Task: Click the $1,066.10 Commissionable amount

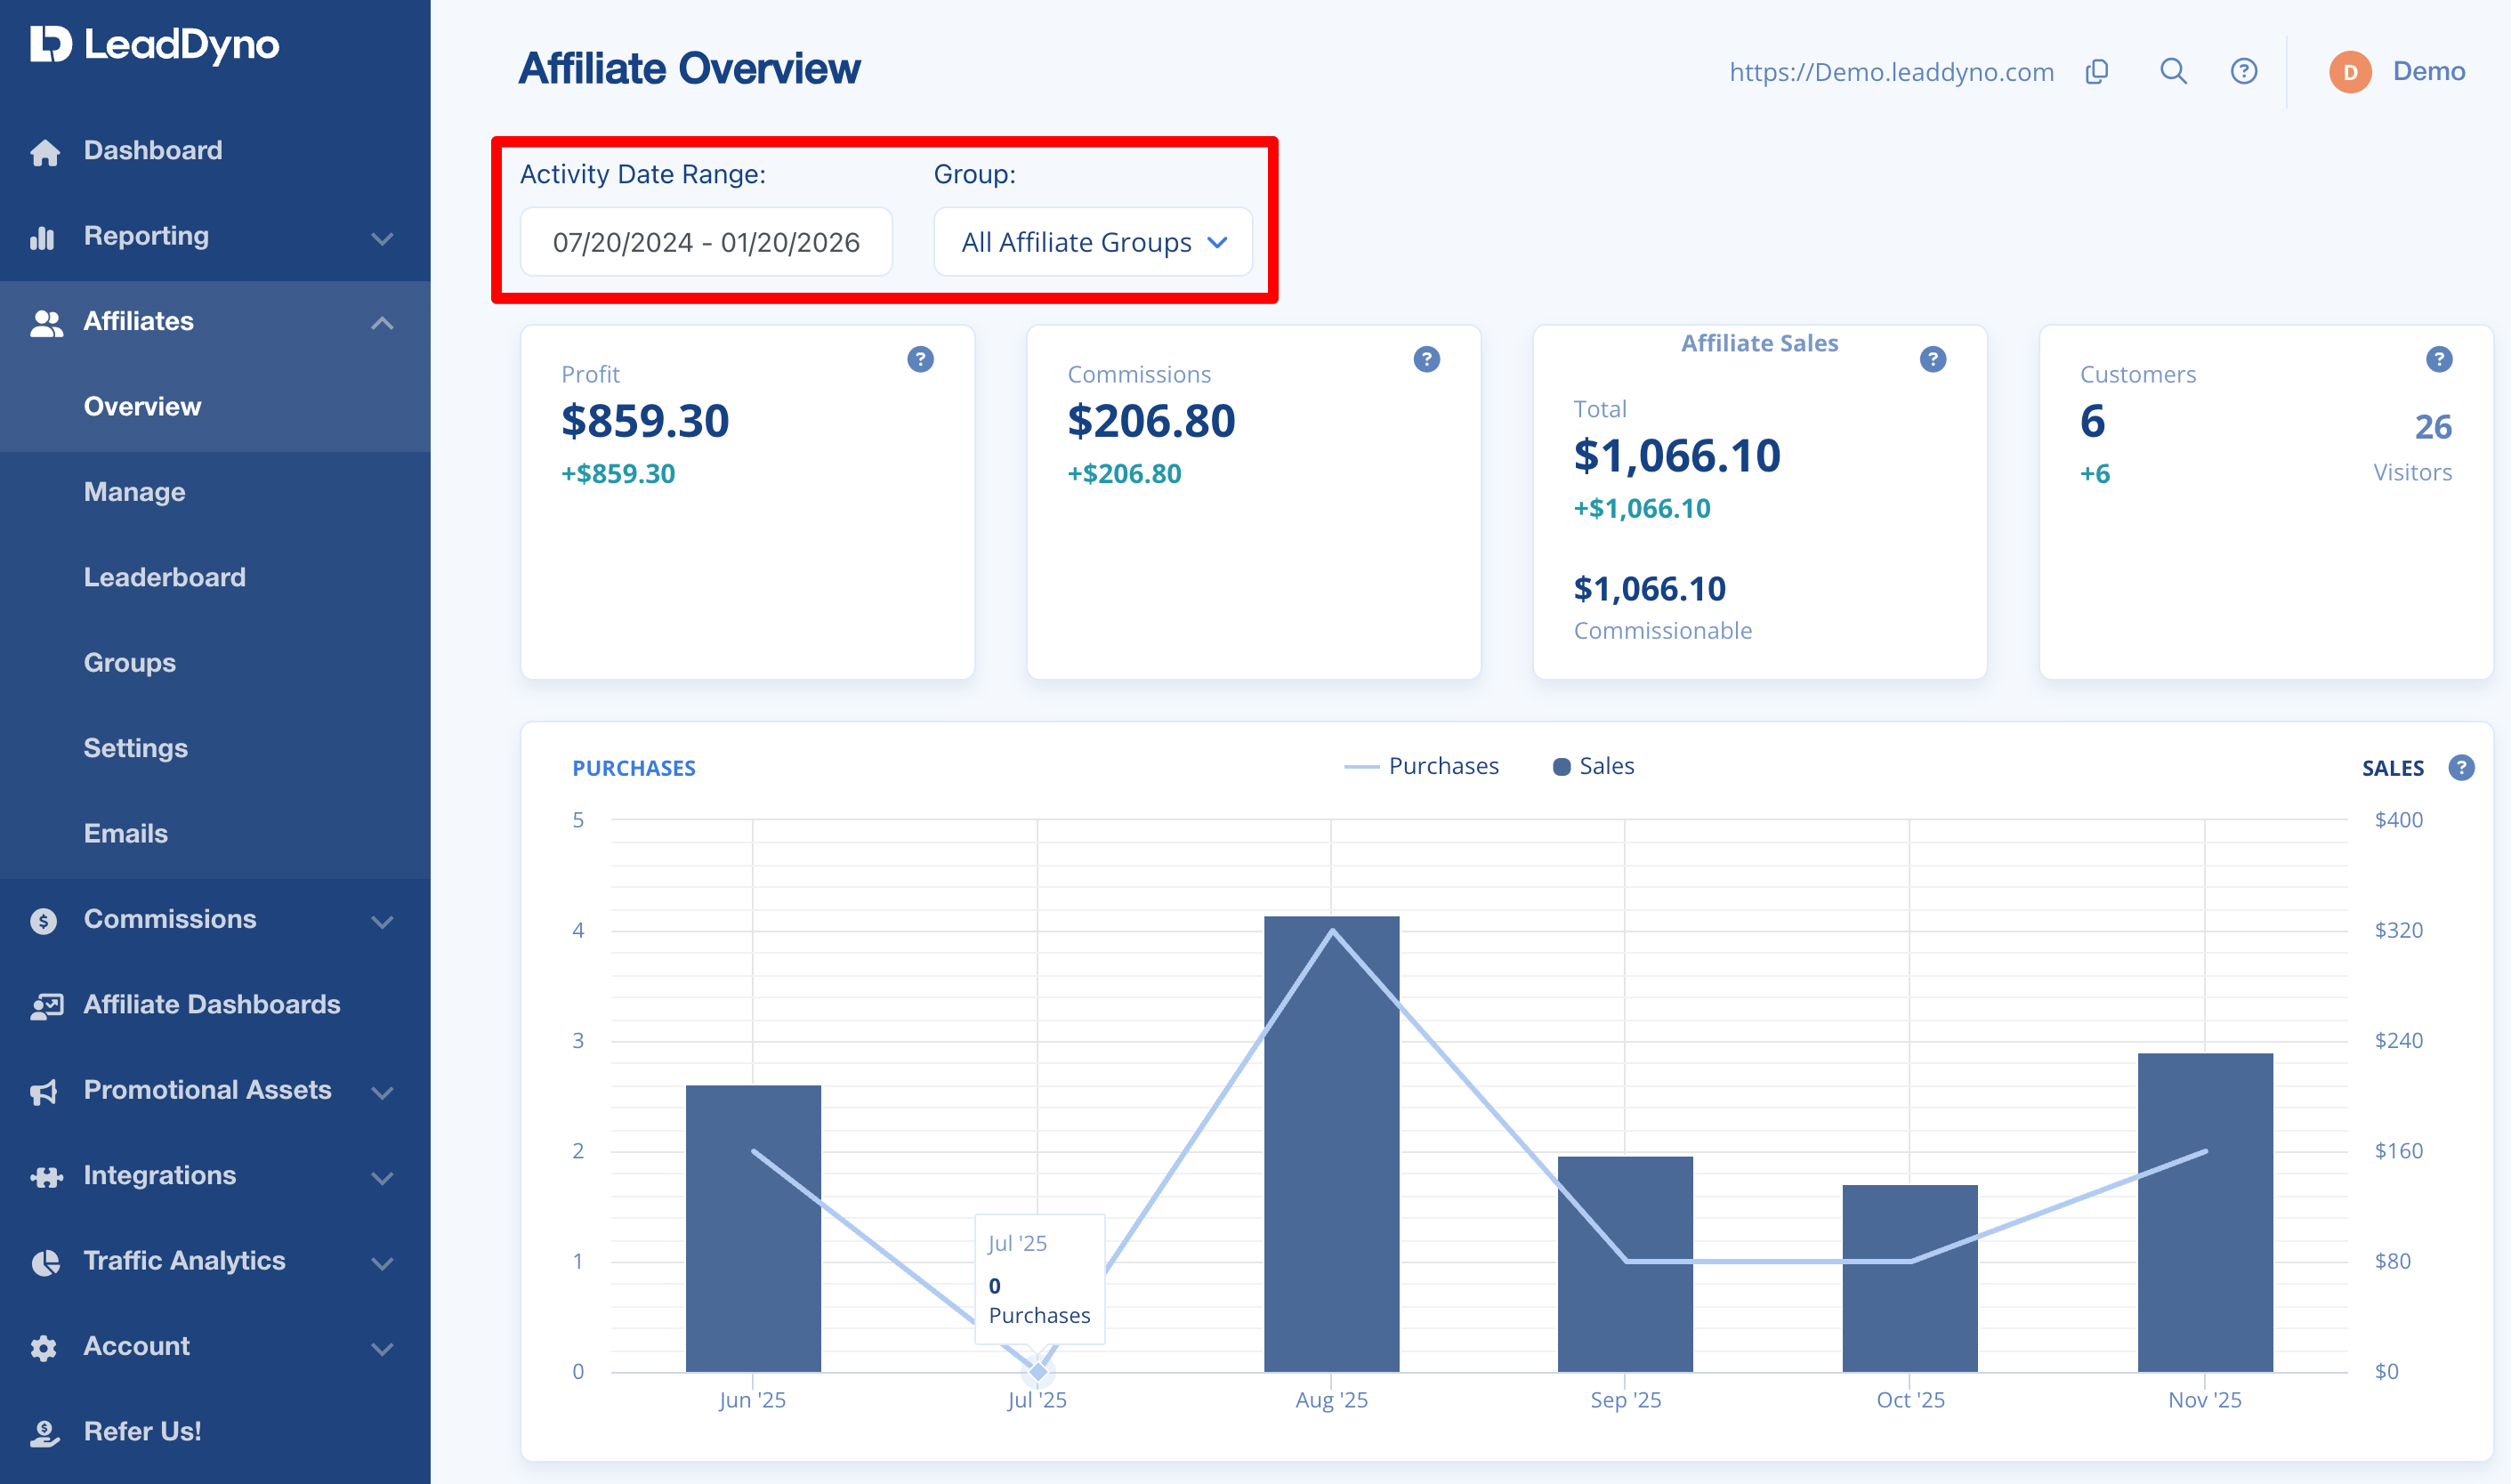Action: (x=1650, y=589)
